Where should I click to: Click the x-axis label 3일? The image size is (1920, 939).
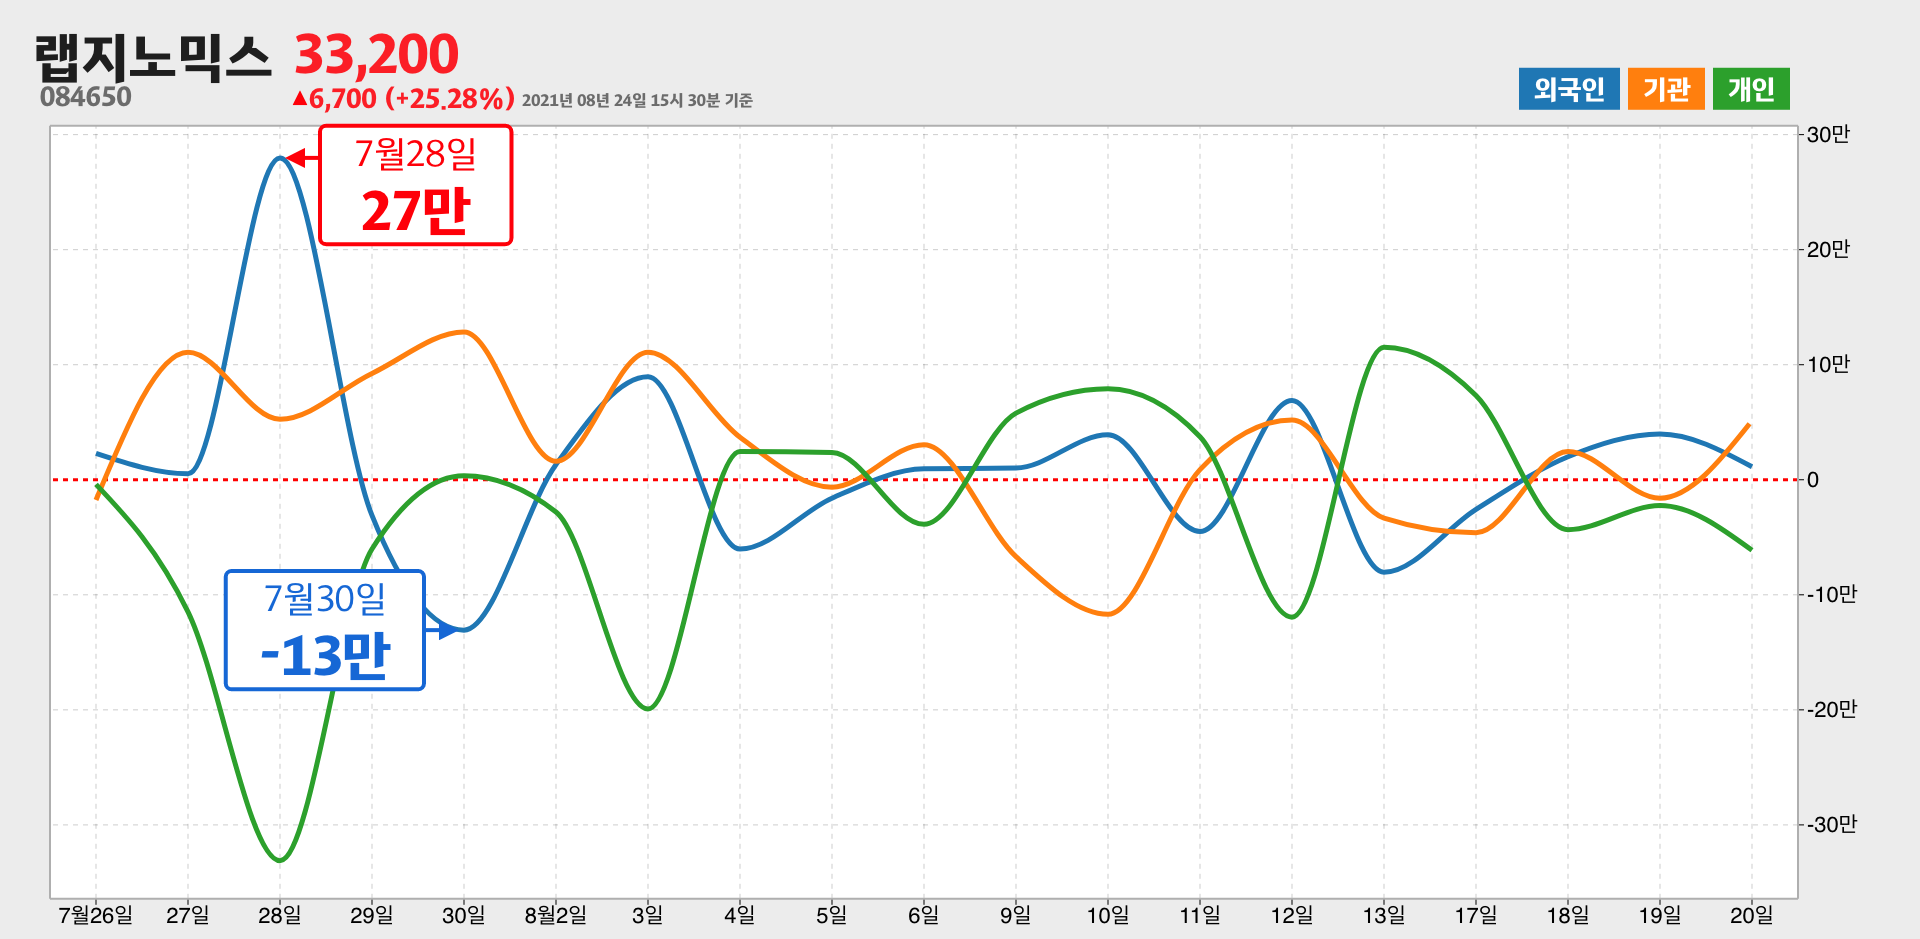point(648,915)
